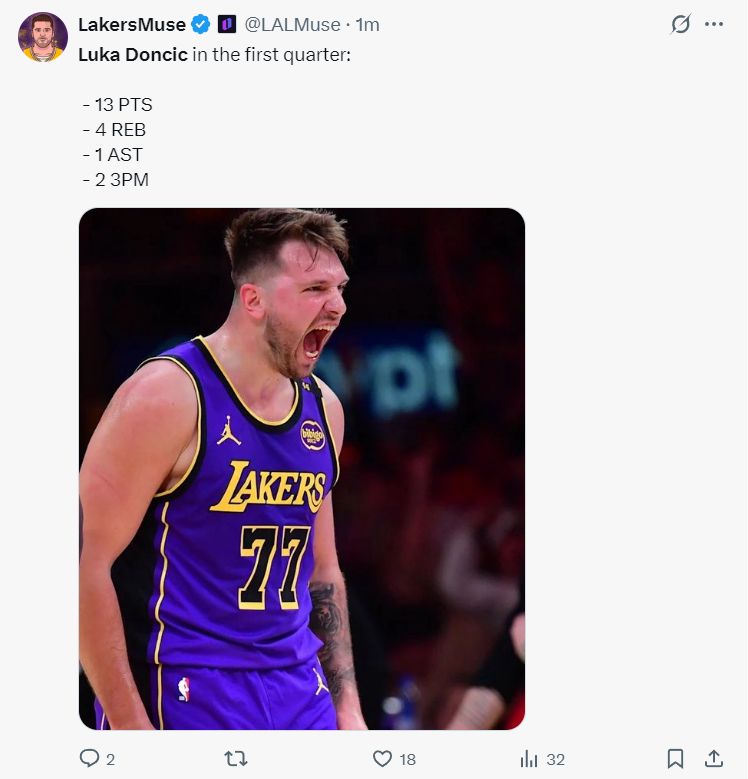Click the reply speech-bubble icon
Screen dimensions: 748x779
pos(89,759)
